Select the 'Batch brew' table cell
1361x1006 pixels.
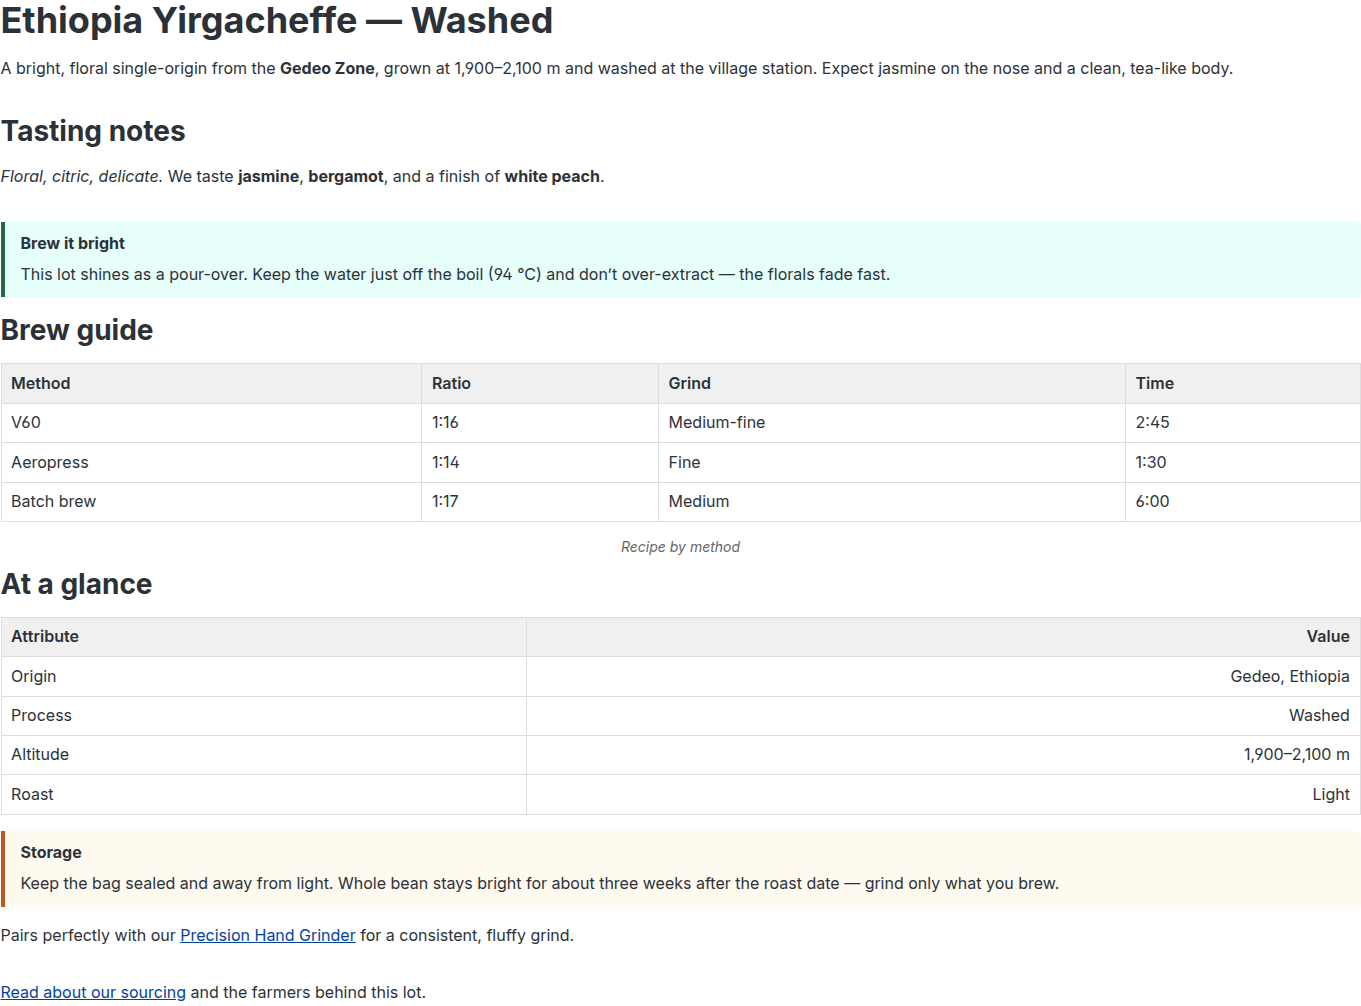(211, 502)
